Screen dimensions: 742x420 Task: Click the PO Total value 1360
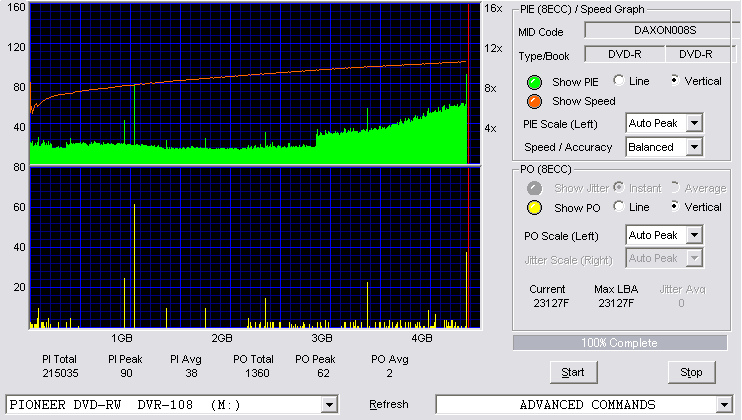coord(257,374)
